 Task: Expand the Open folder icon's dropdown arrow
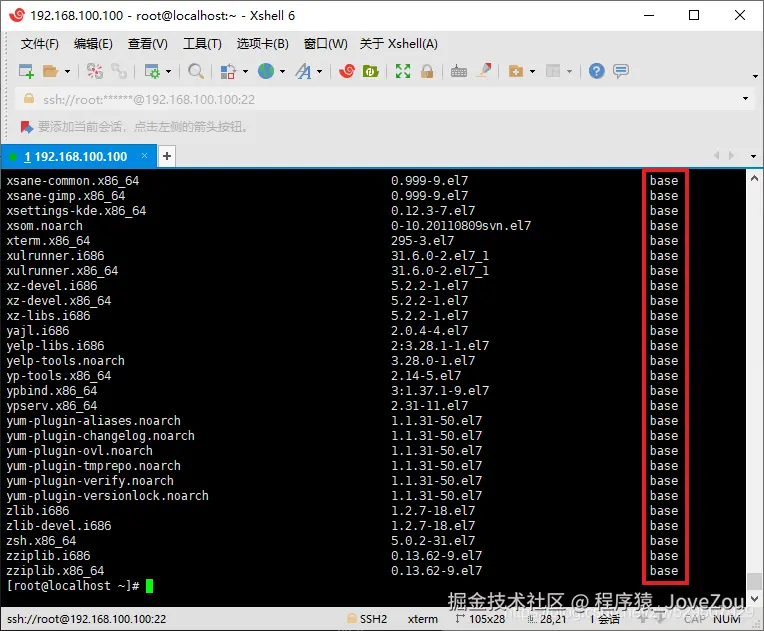point(67,72)
